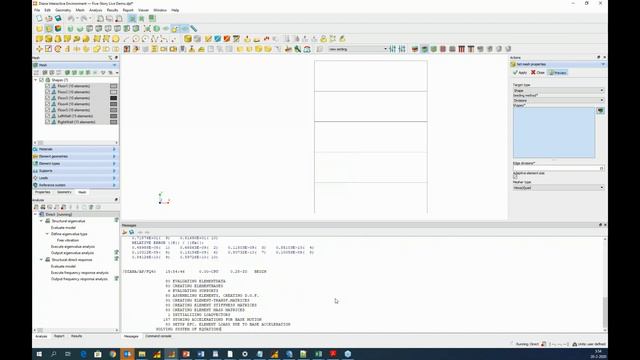This screenshot has width=640, height=360.
Task: Click the checkbox-edit icon in bottom toolbar
Action: tap(49, 49)
